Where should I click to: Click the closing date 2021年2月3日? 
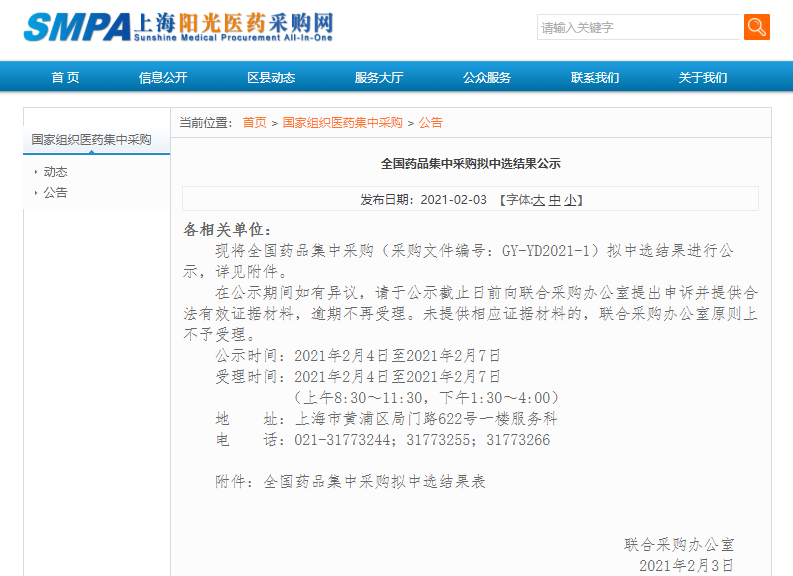[x=686, y=565]
